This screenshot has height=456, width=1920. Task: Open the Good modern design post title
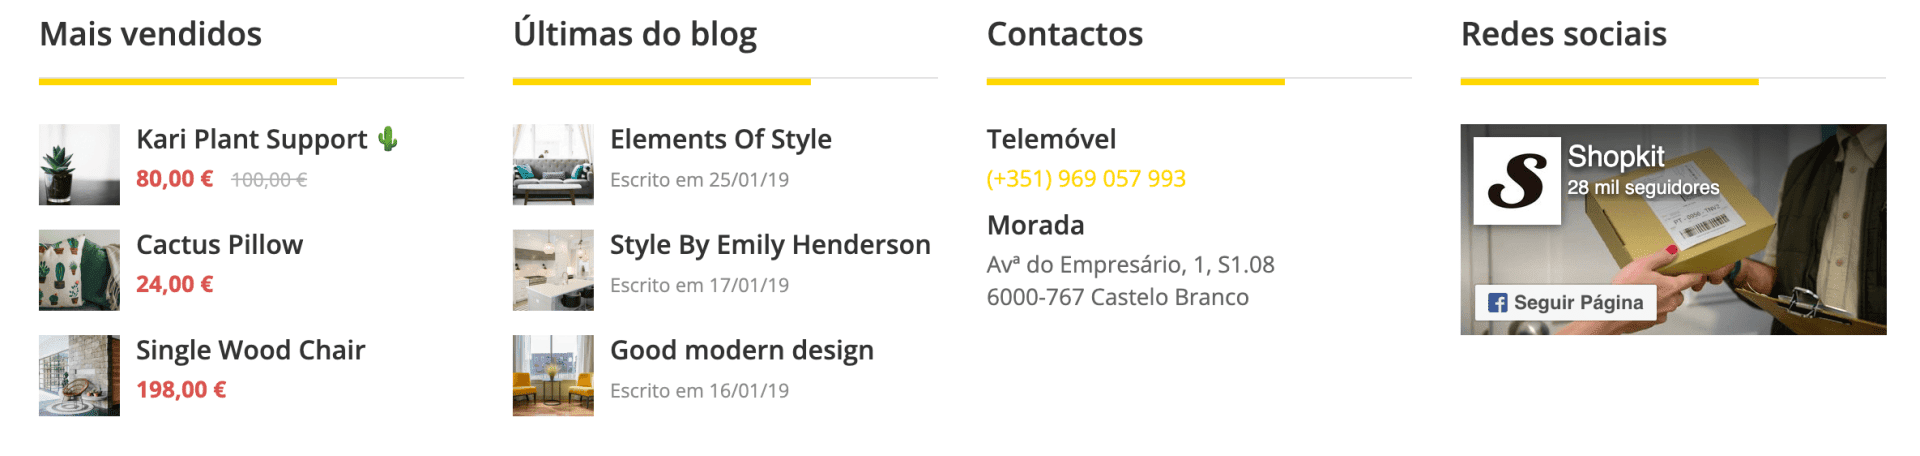click(742, 350)
